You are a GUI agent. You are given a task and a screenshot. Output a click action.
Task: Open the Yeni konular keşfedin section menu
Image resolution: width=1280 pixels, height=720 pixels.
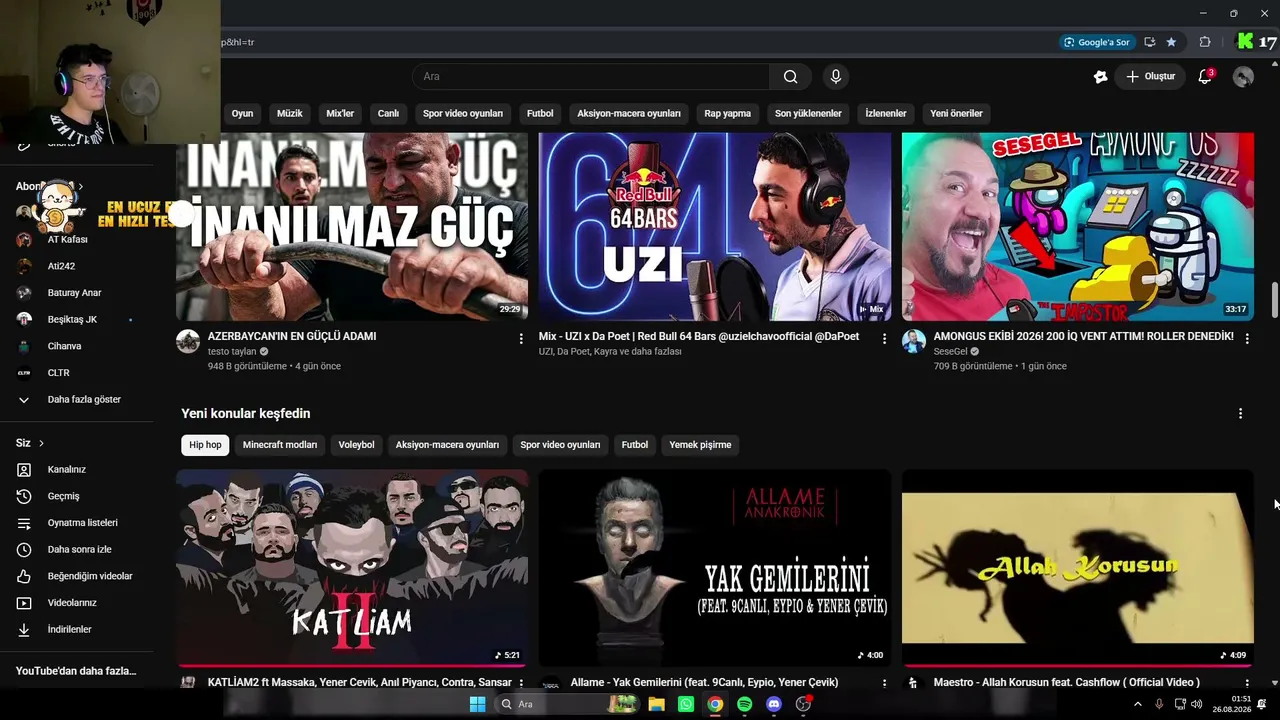click(x=1241, y=414)
